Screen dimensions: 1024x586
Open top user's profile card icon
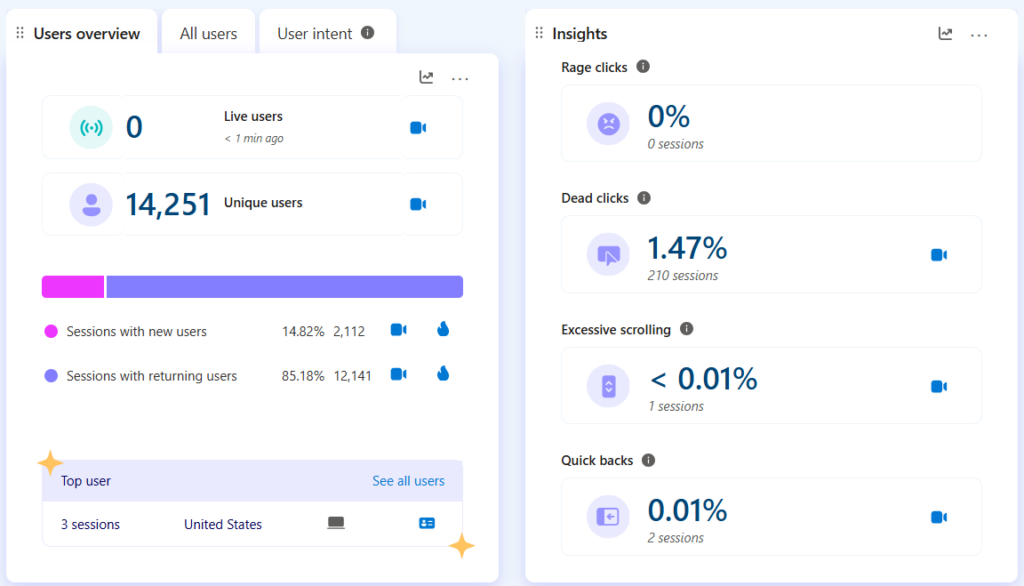(427, 524)
